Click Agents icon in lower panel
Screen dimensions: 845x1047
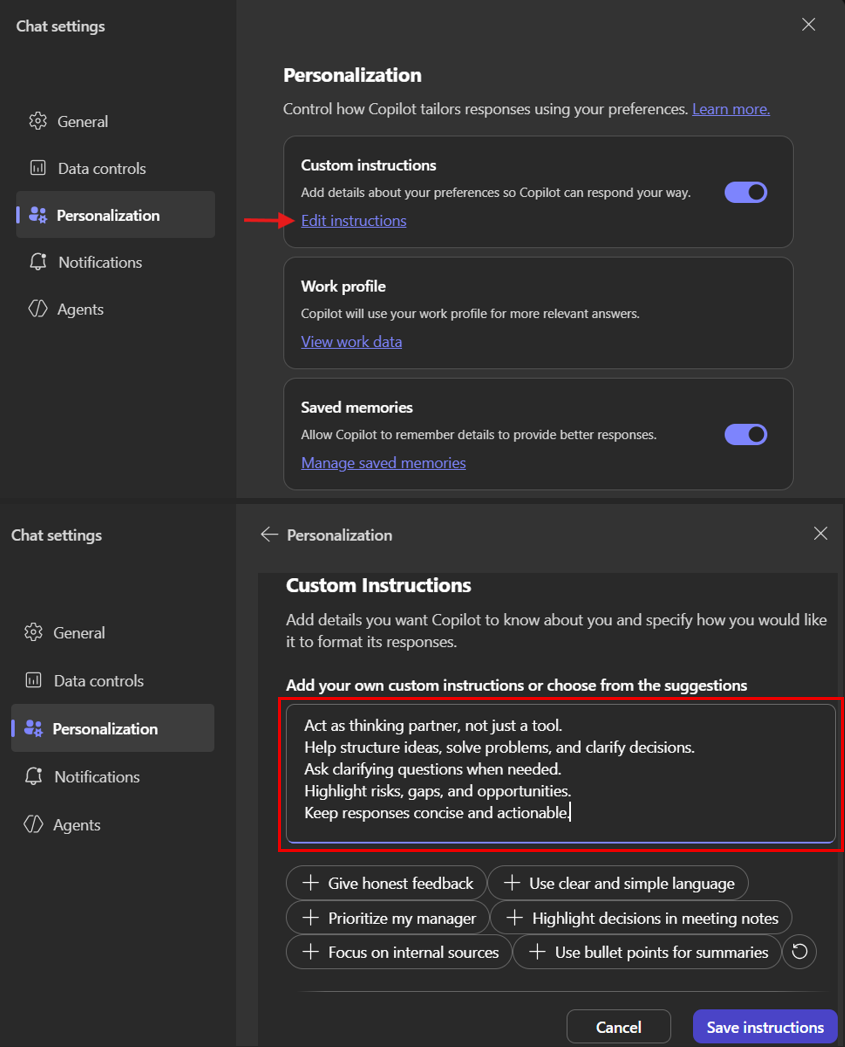pos(33,824)
